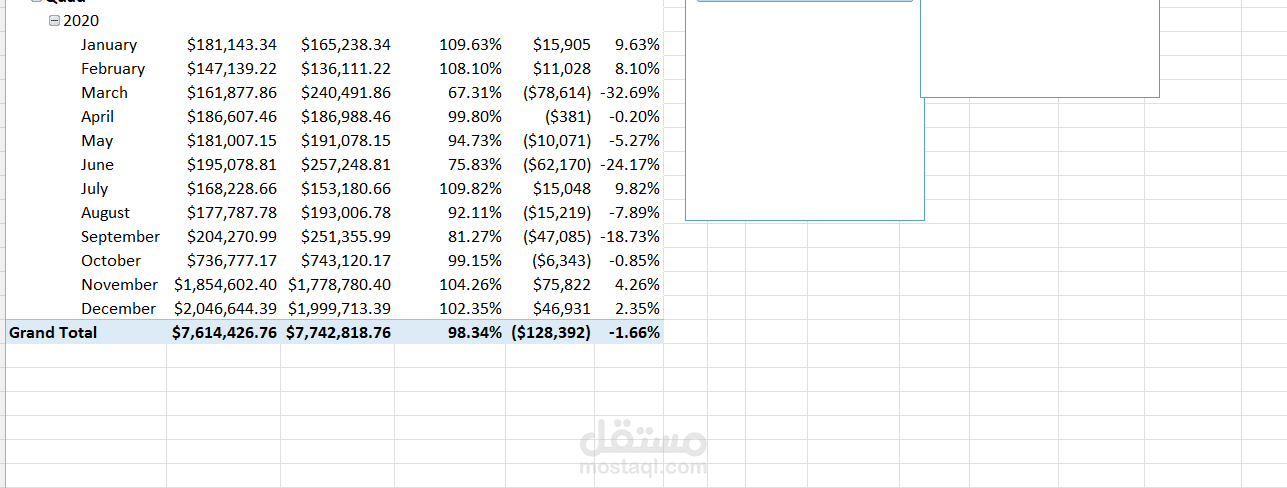This screenshot has height=488, width=1287.
Task: Select the October row label
Action: pos(111,261)
